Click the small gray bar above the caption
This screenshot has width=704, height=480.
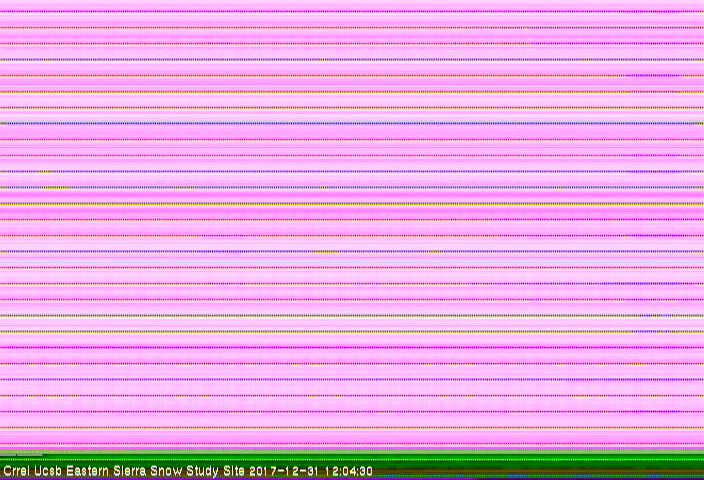[22, 457]
